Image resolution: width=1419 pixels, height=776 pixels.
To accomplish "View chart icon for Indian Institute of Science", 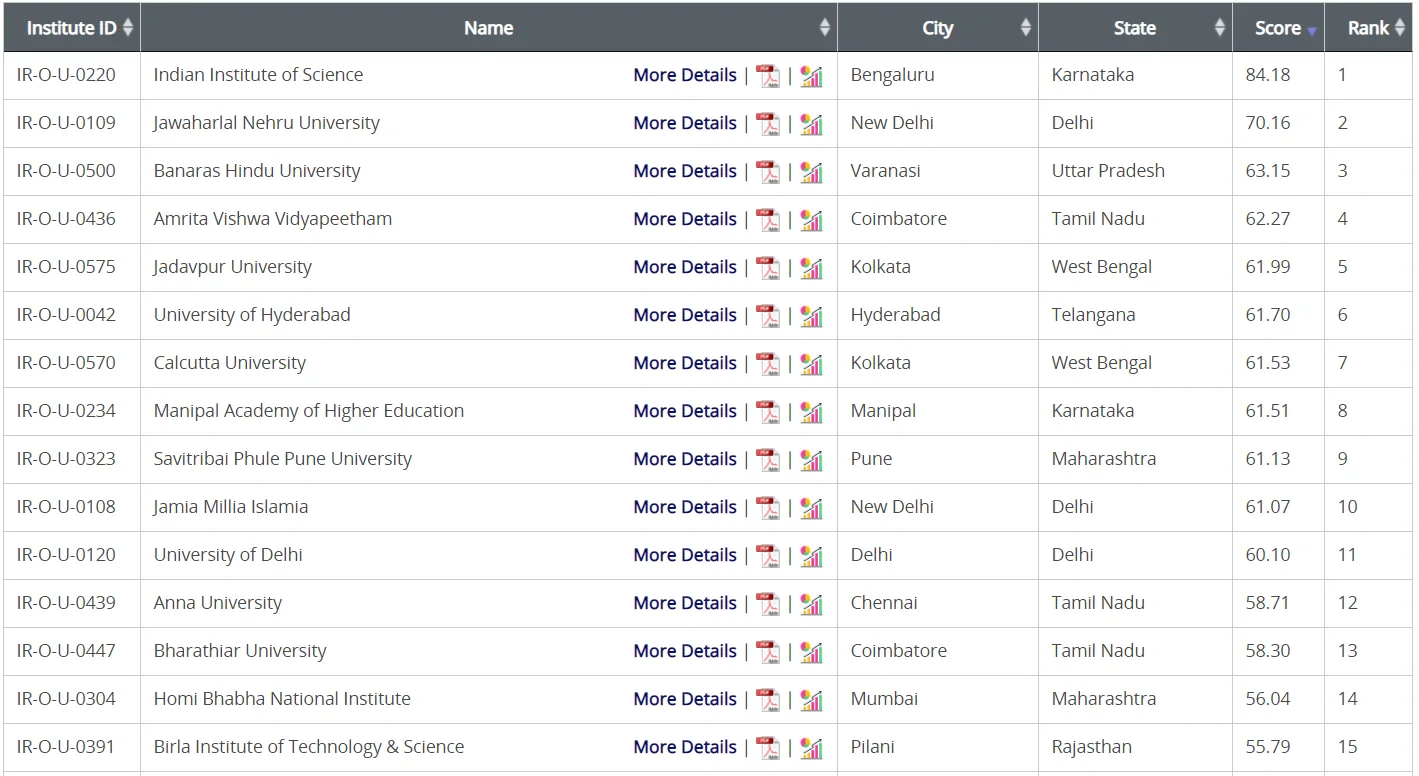I will click(x=811, y=76).
